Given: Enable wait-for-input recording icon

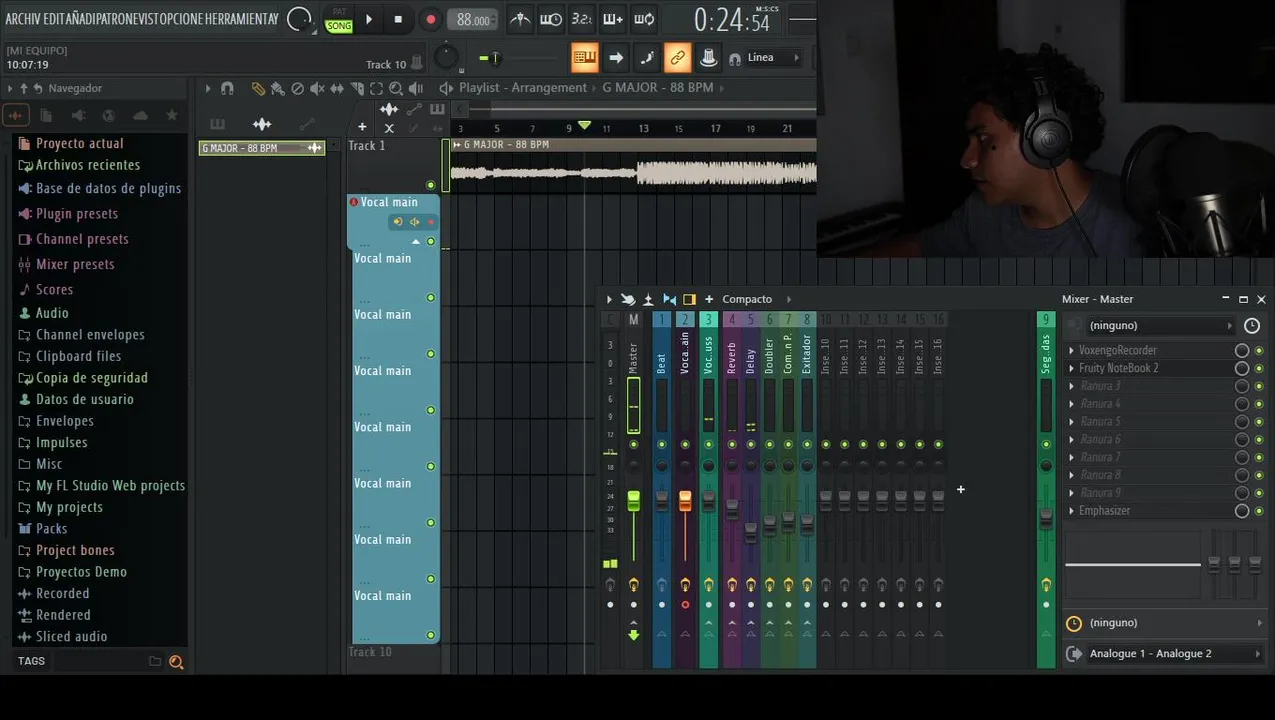Looking at the screenshot, I should pos(551,19).
